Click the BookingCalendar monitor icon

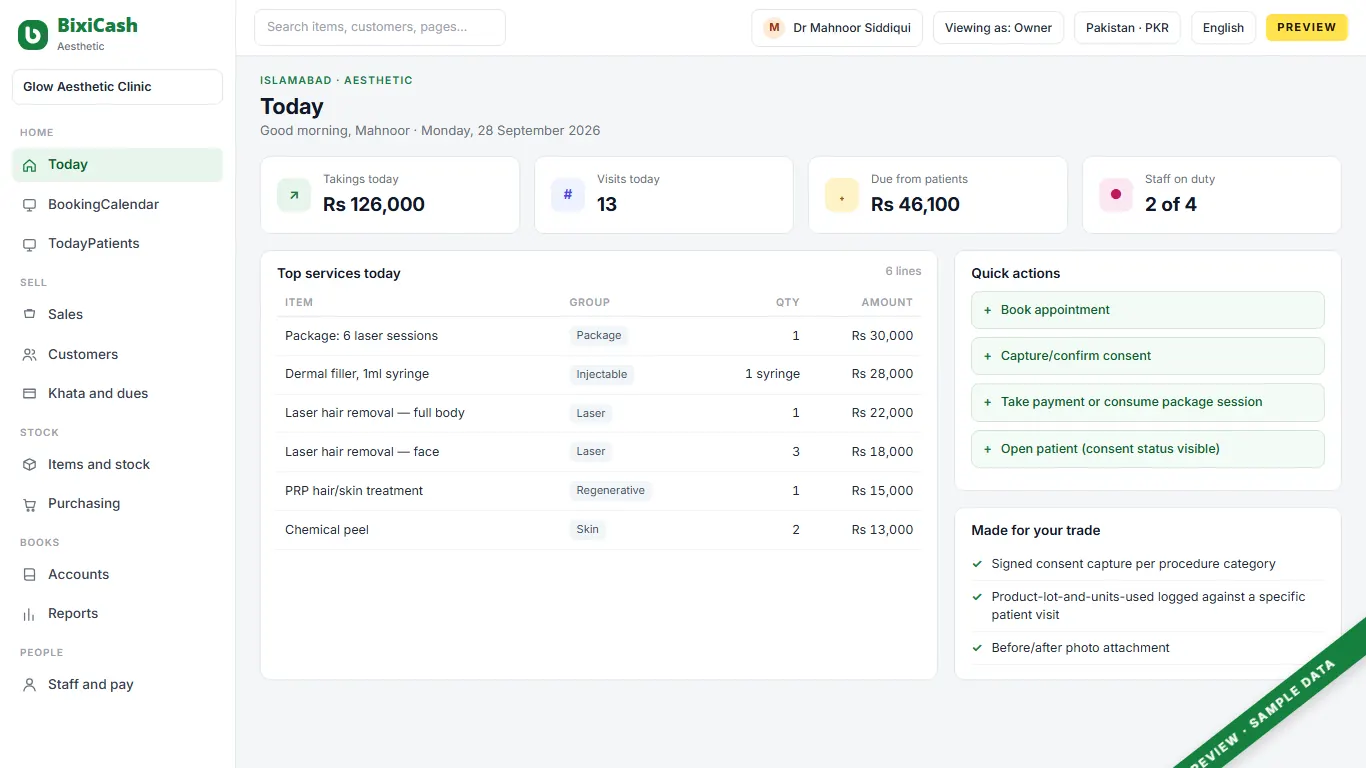point(29,205)
